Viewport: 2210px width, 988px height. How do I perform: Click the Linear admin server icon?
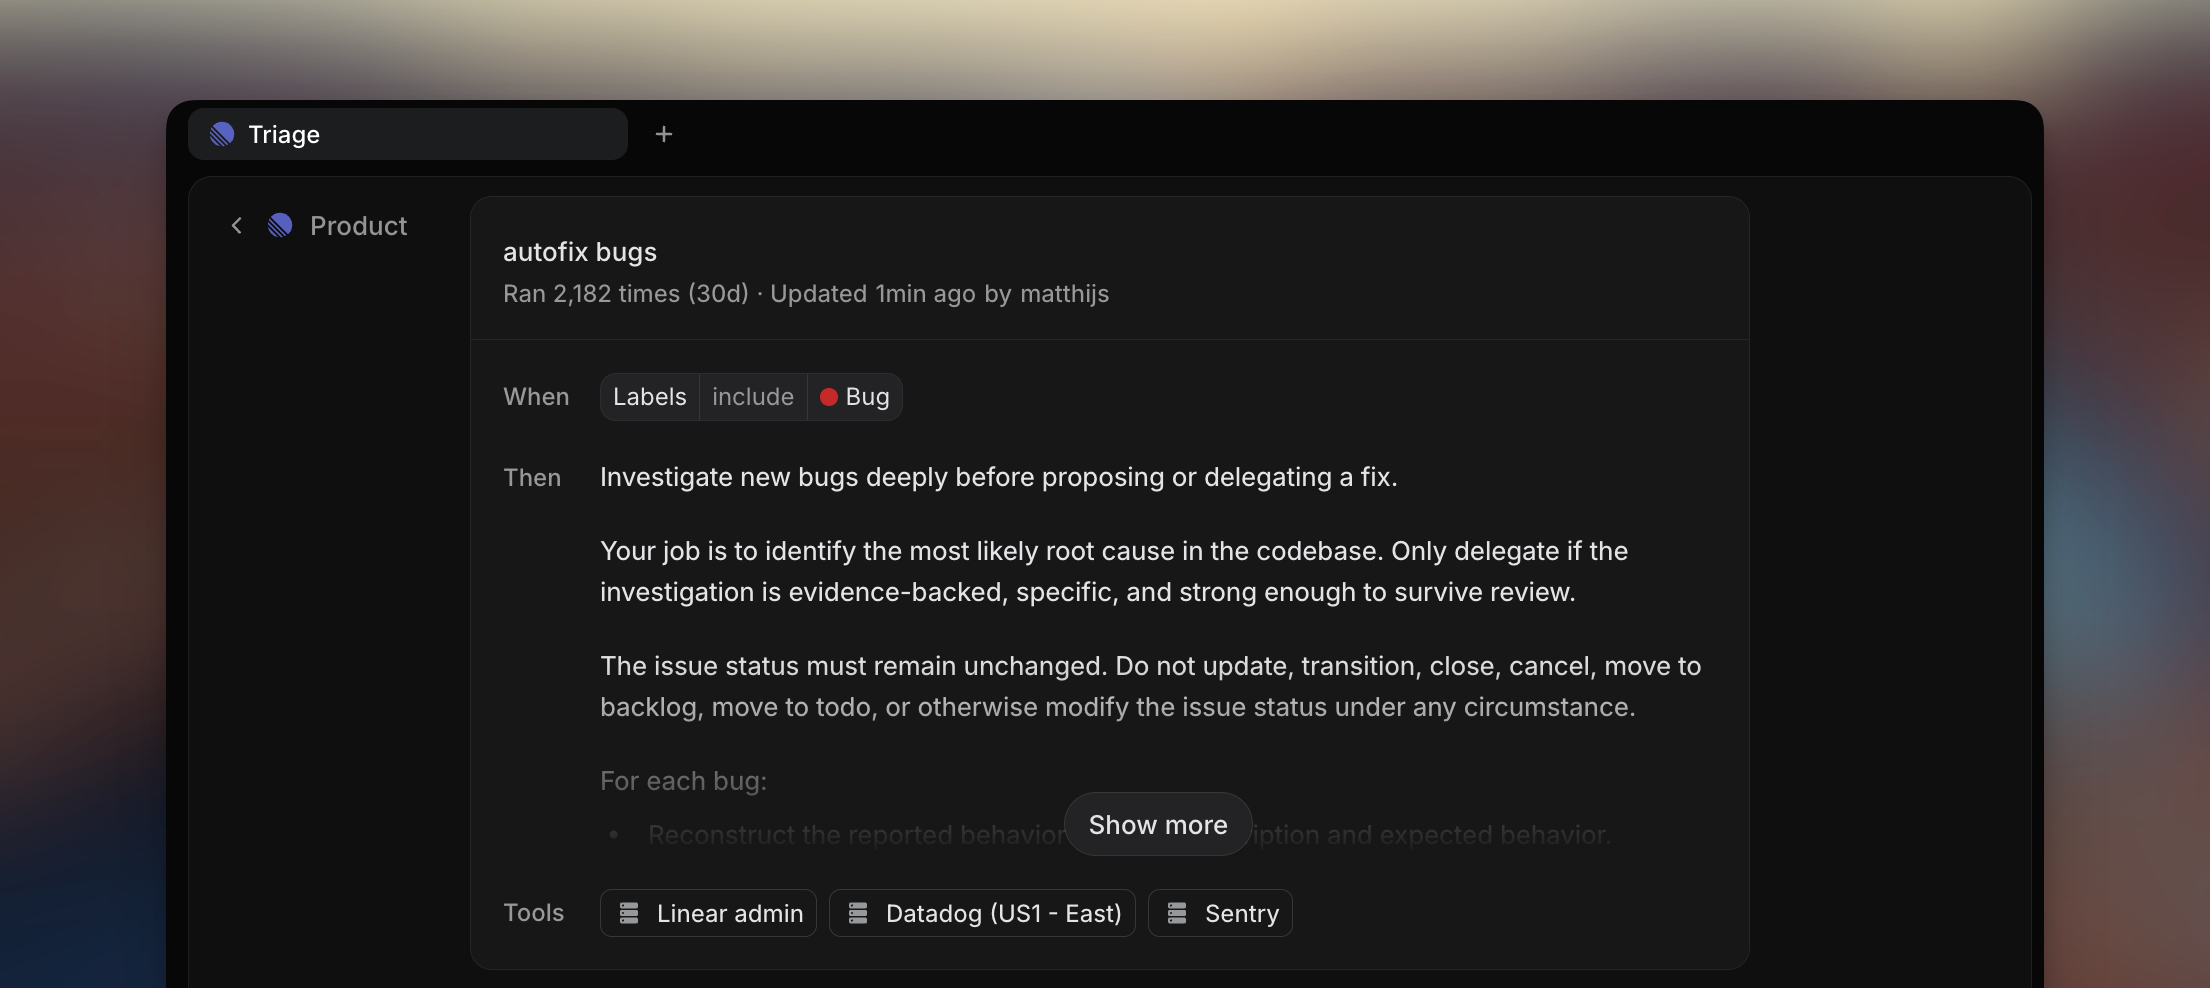629,913
